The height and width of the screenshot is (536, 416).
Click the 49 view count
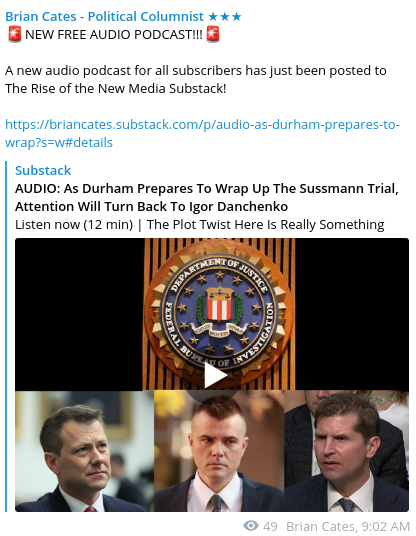(x=270, y=526)
